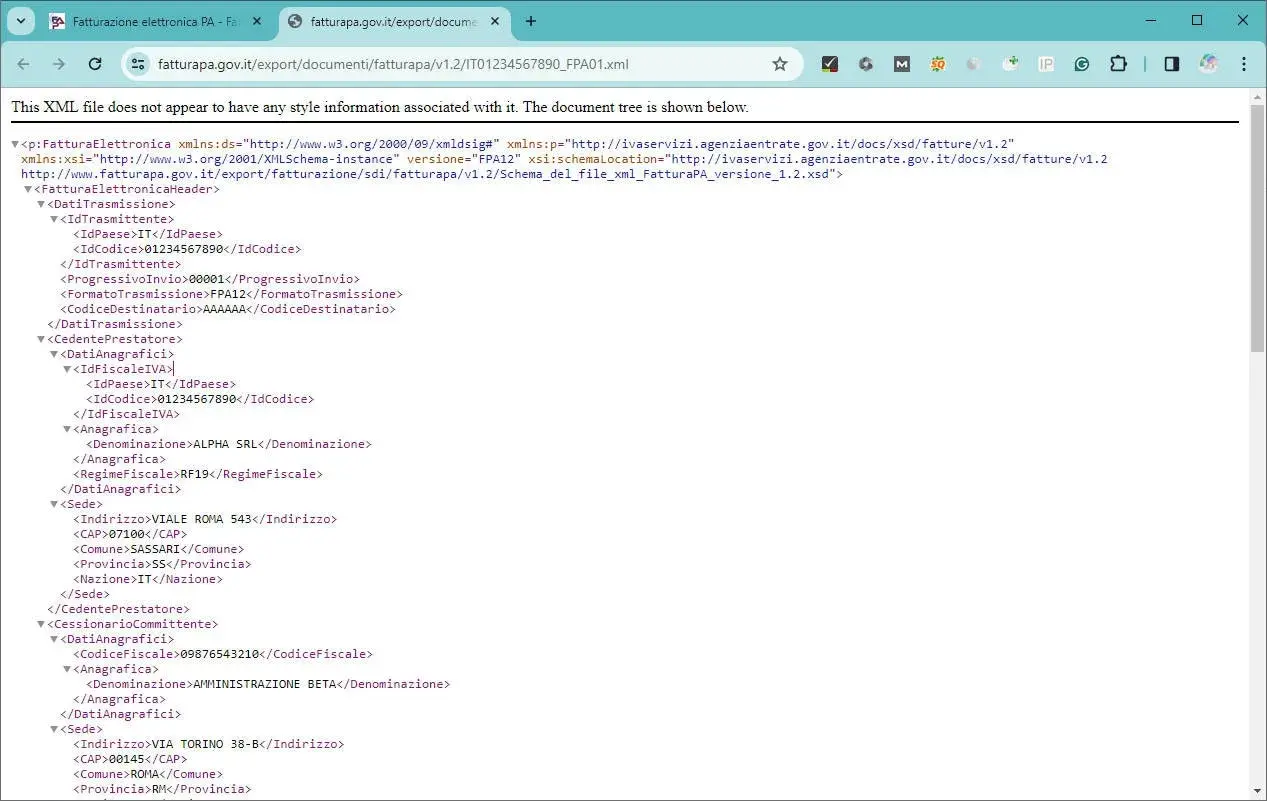This screenshot has height=801, width=1267.
Task: Click the browser forward arrow
Action: click(x=59, y=64)
